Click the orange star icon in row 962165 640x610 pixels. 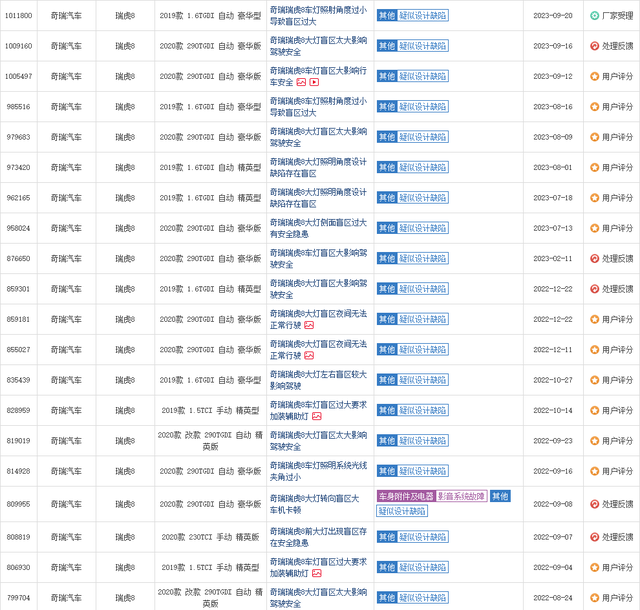click(x=595, y=198)
